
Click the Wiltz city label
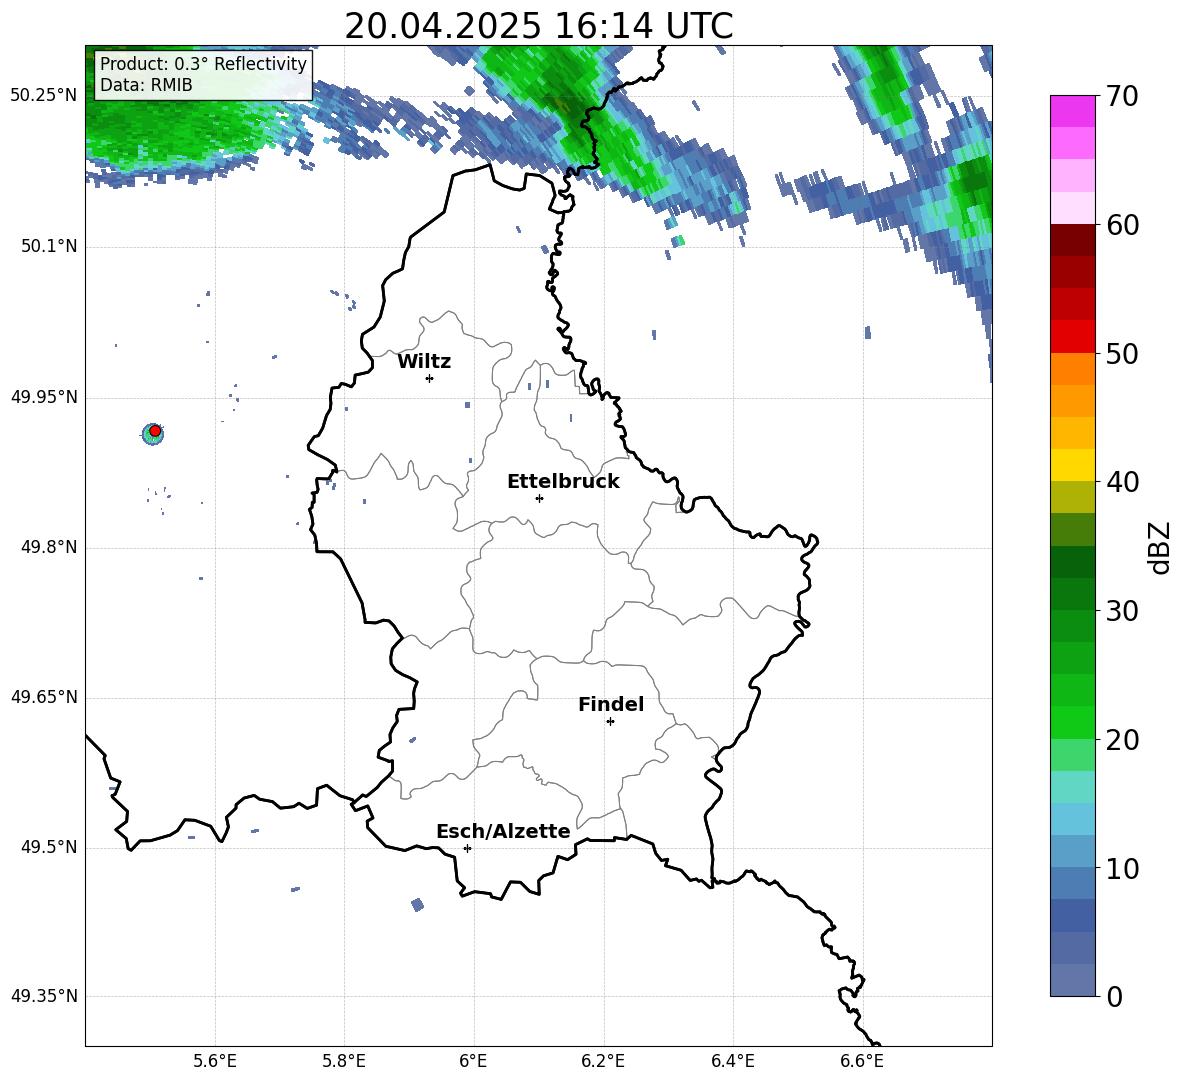click(x=424, y=362)
